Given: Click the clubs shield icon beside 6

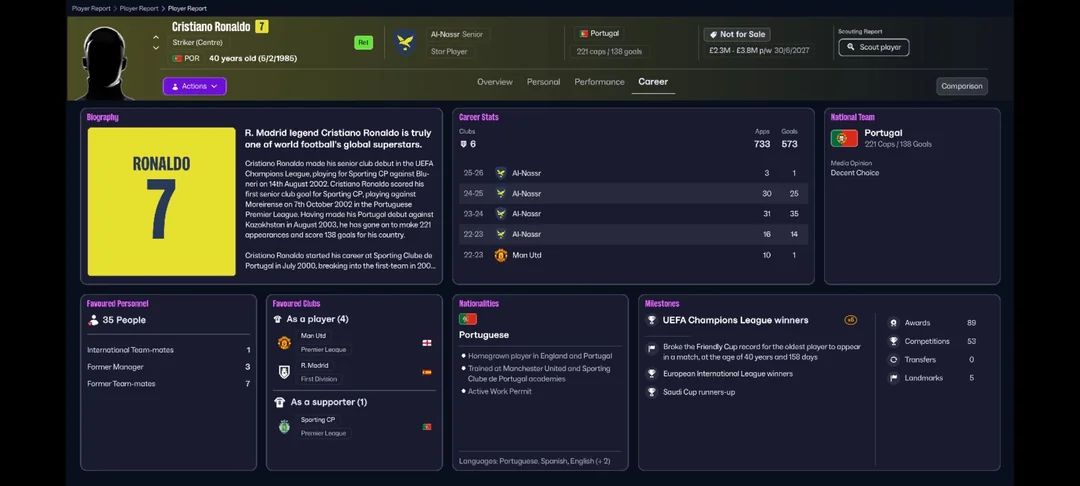Looking at the screenshot, I should [463, 144].
